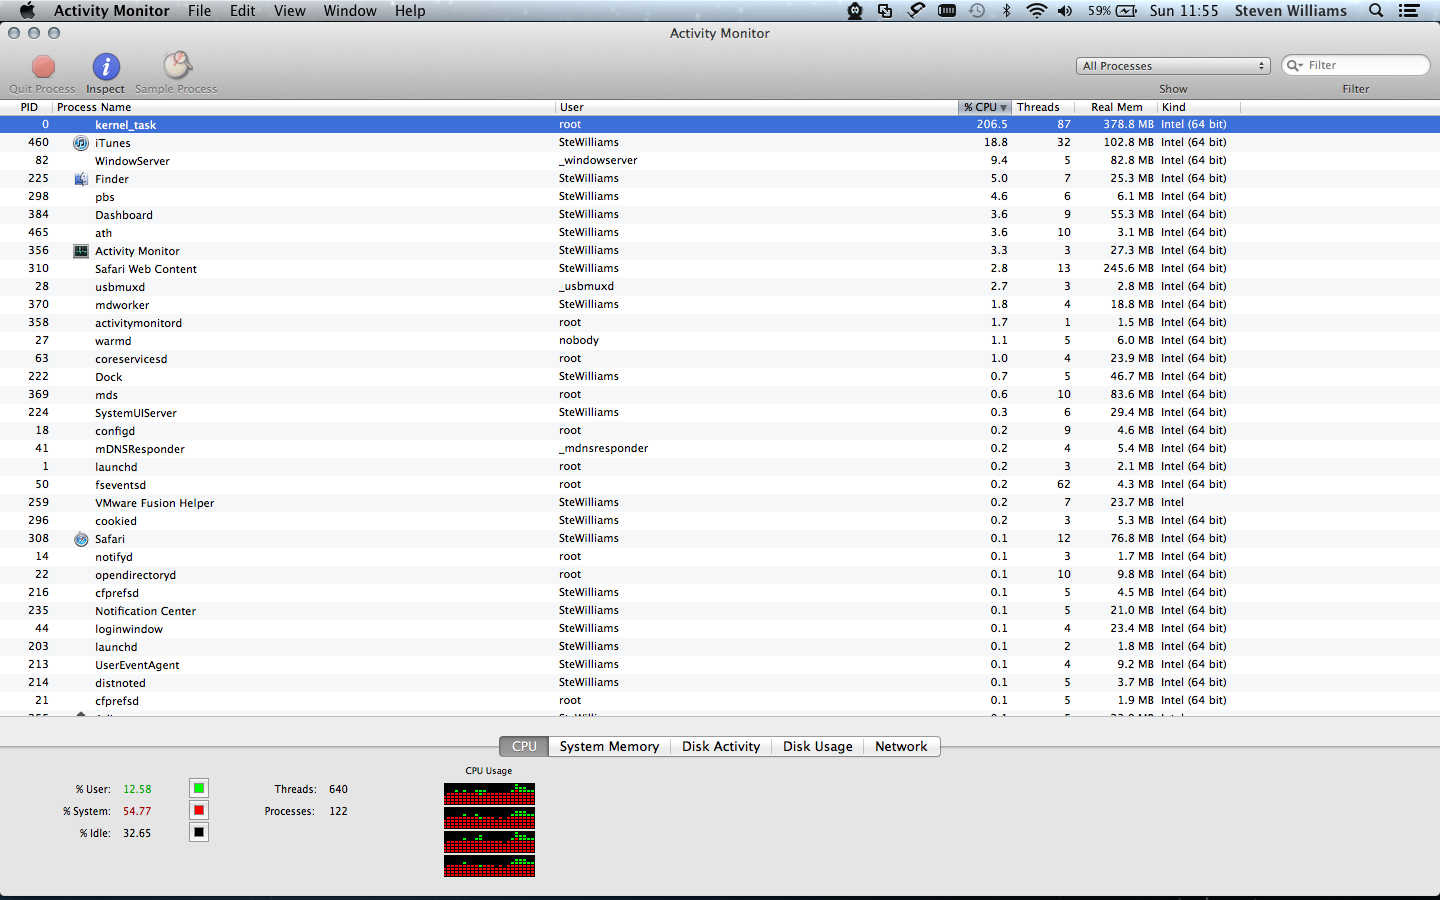Open the Notification Center list icon in menu bar
Image resolution: width=1440 pixels, height=900 pixels.
click(x=1409, y=11)
